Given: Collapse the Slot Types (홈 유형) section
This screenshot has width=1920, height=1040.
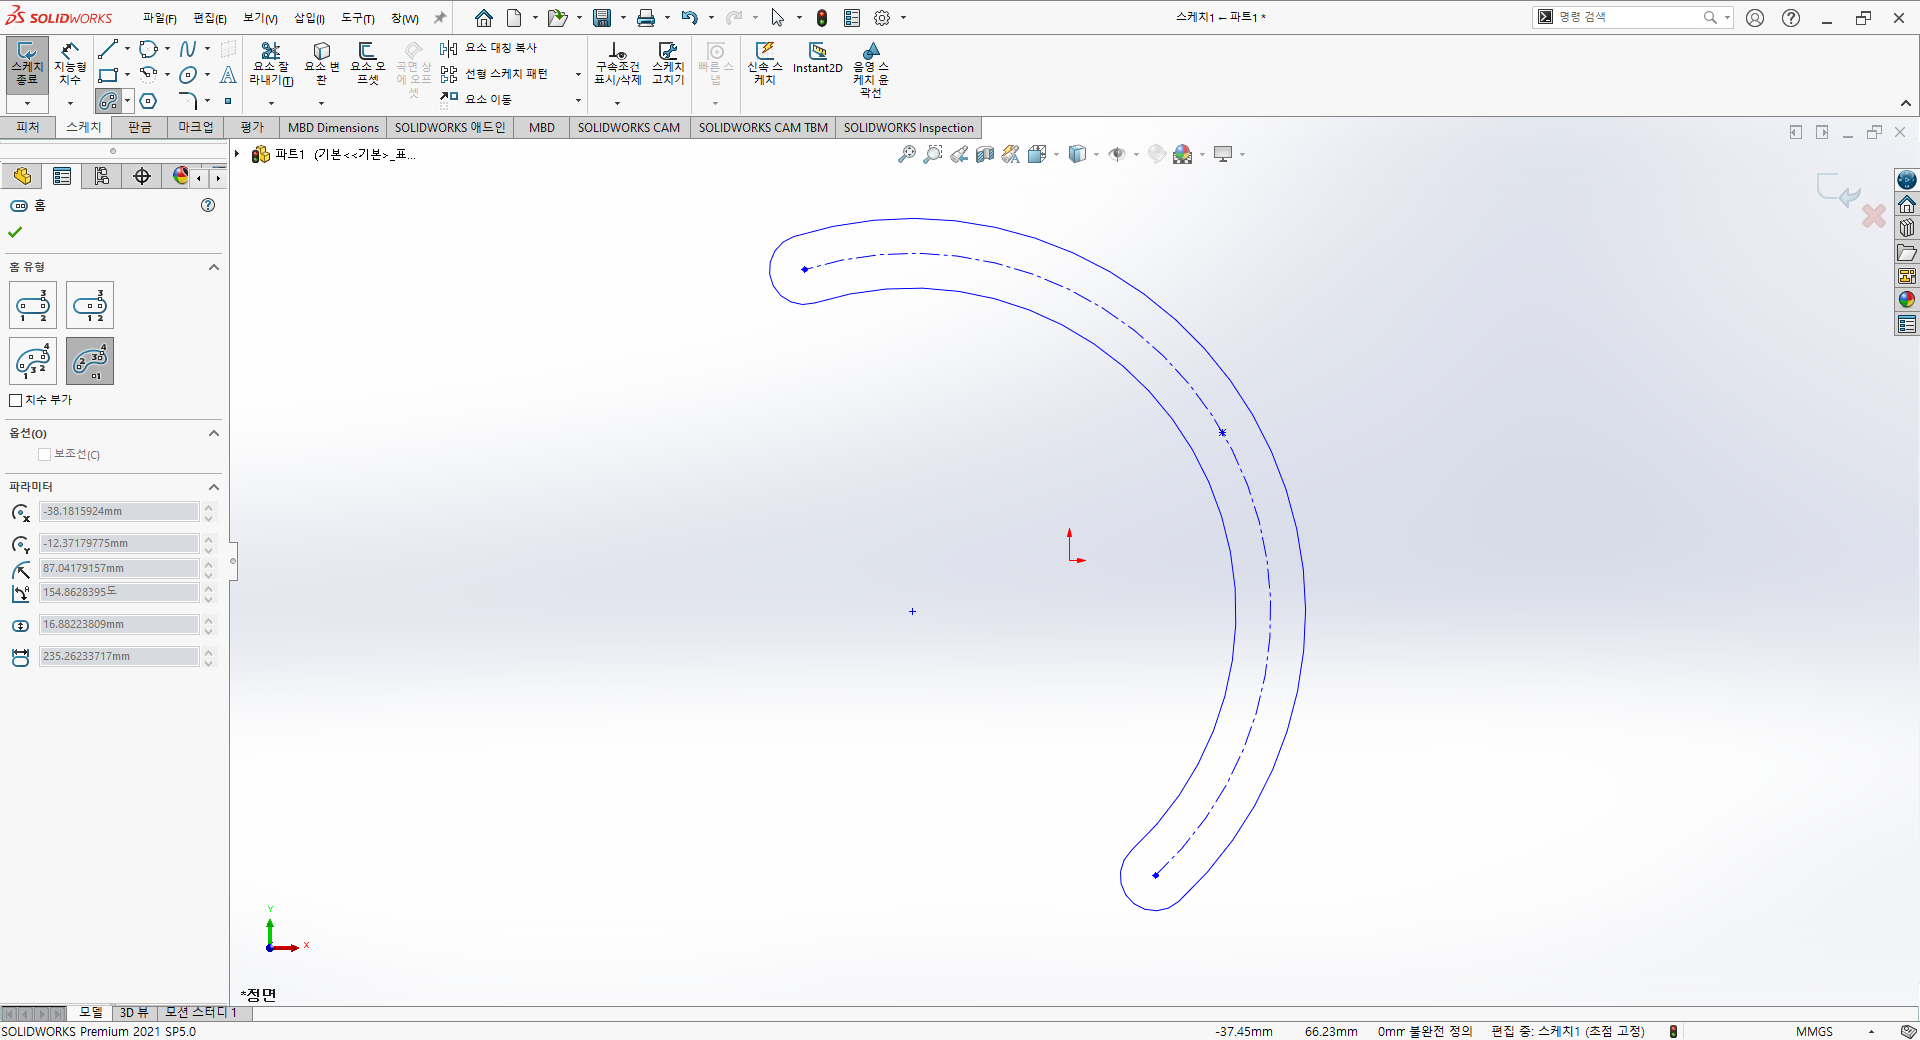Looking at the screenshot, I should (x=213, y=267).
